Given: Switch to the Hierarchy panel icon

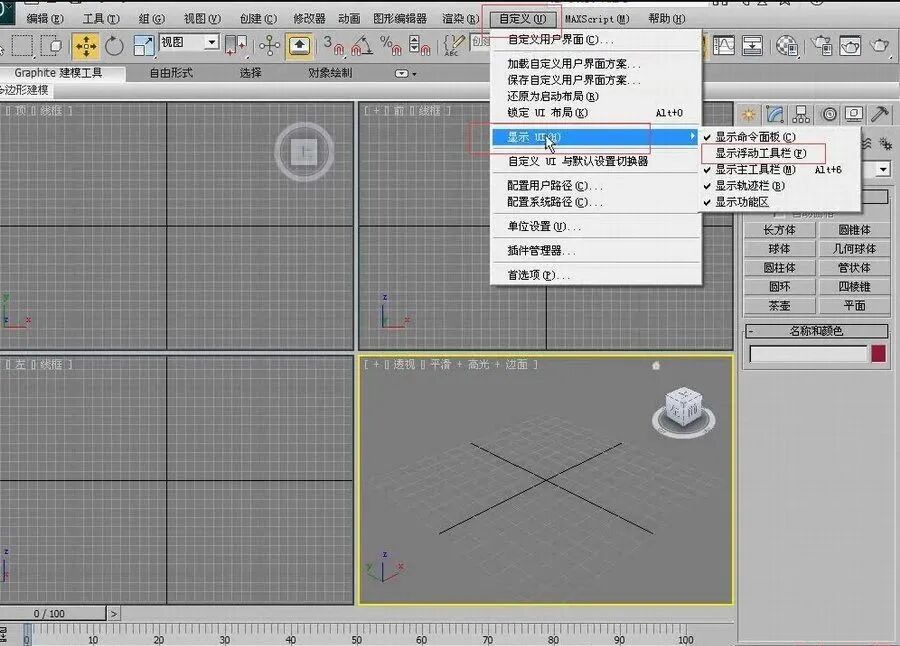Looking at the screenshot, I should point(801,114).
